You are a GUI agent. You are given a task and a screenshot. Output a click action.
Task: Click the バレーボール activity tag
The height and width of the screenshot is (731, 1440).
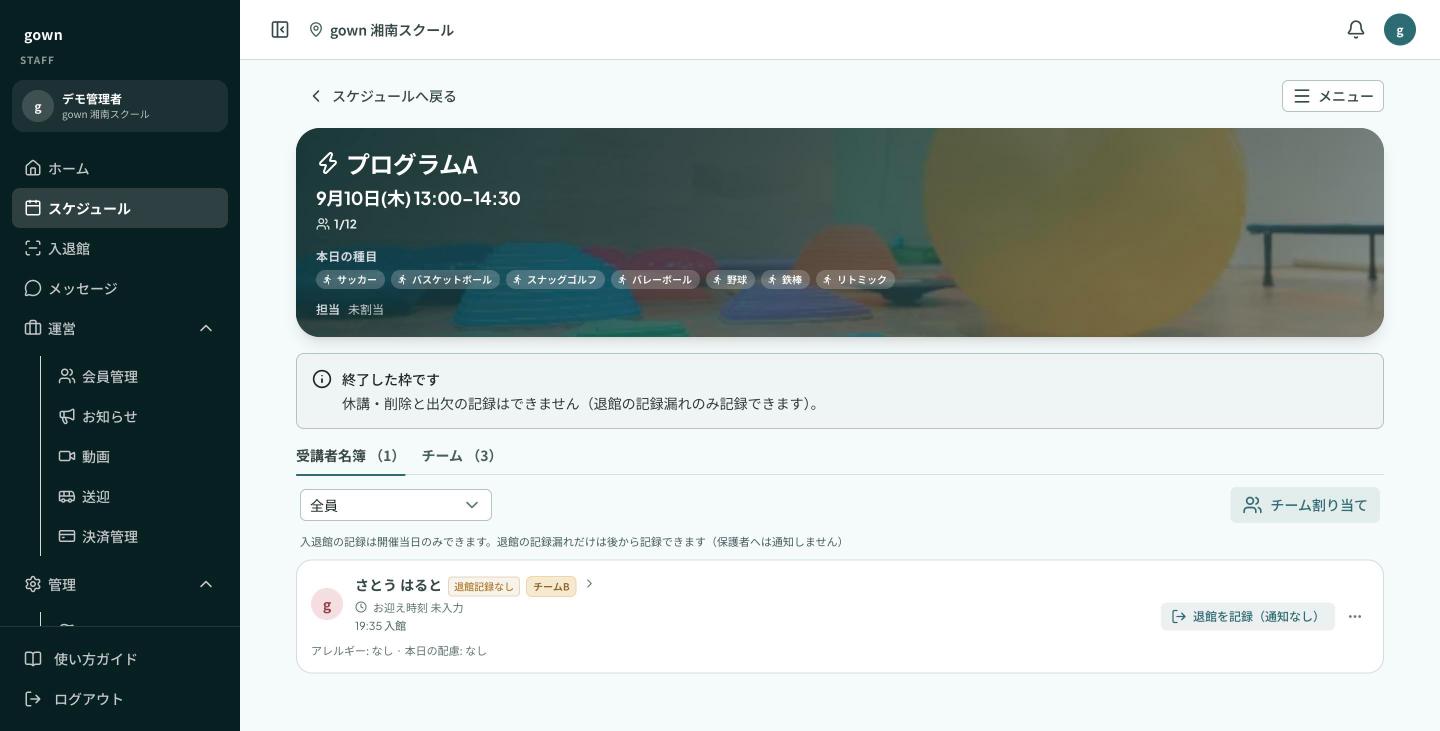pos(655,280)
